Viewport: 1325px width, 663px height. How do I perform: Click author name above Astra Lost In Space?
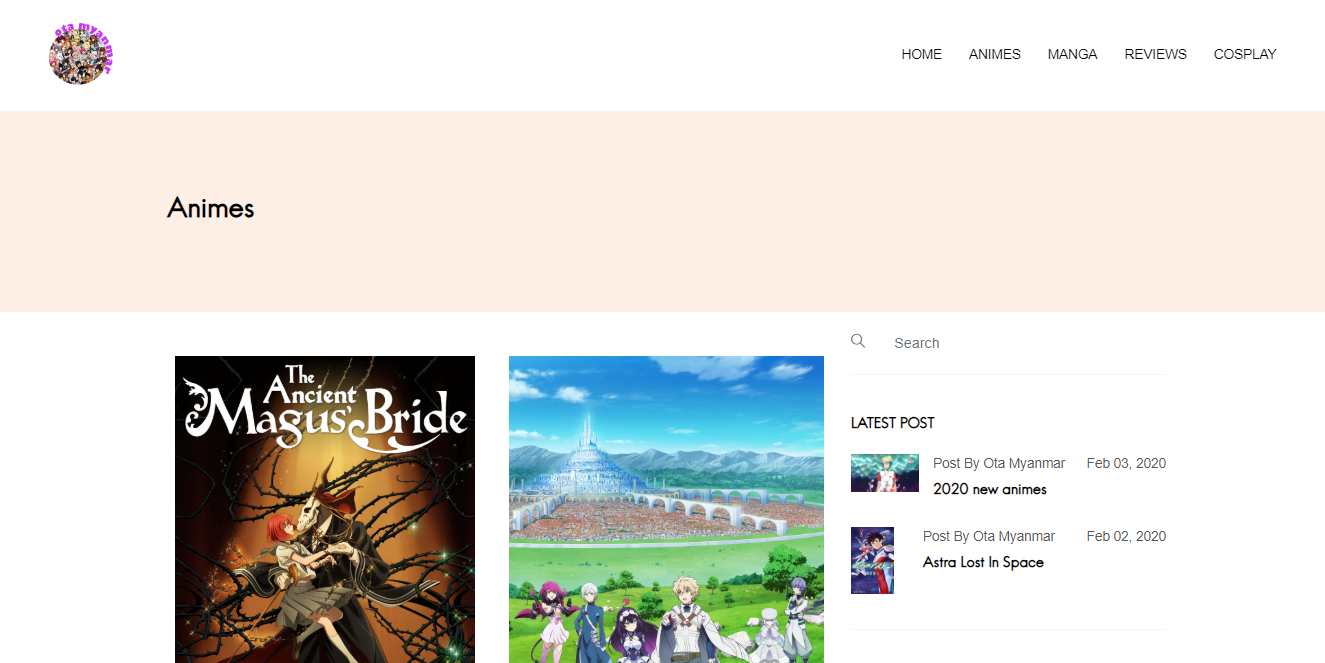tap(1014, 536)
